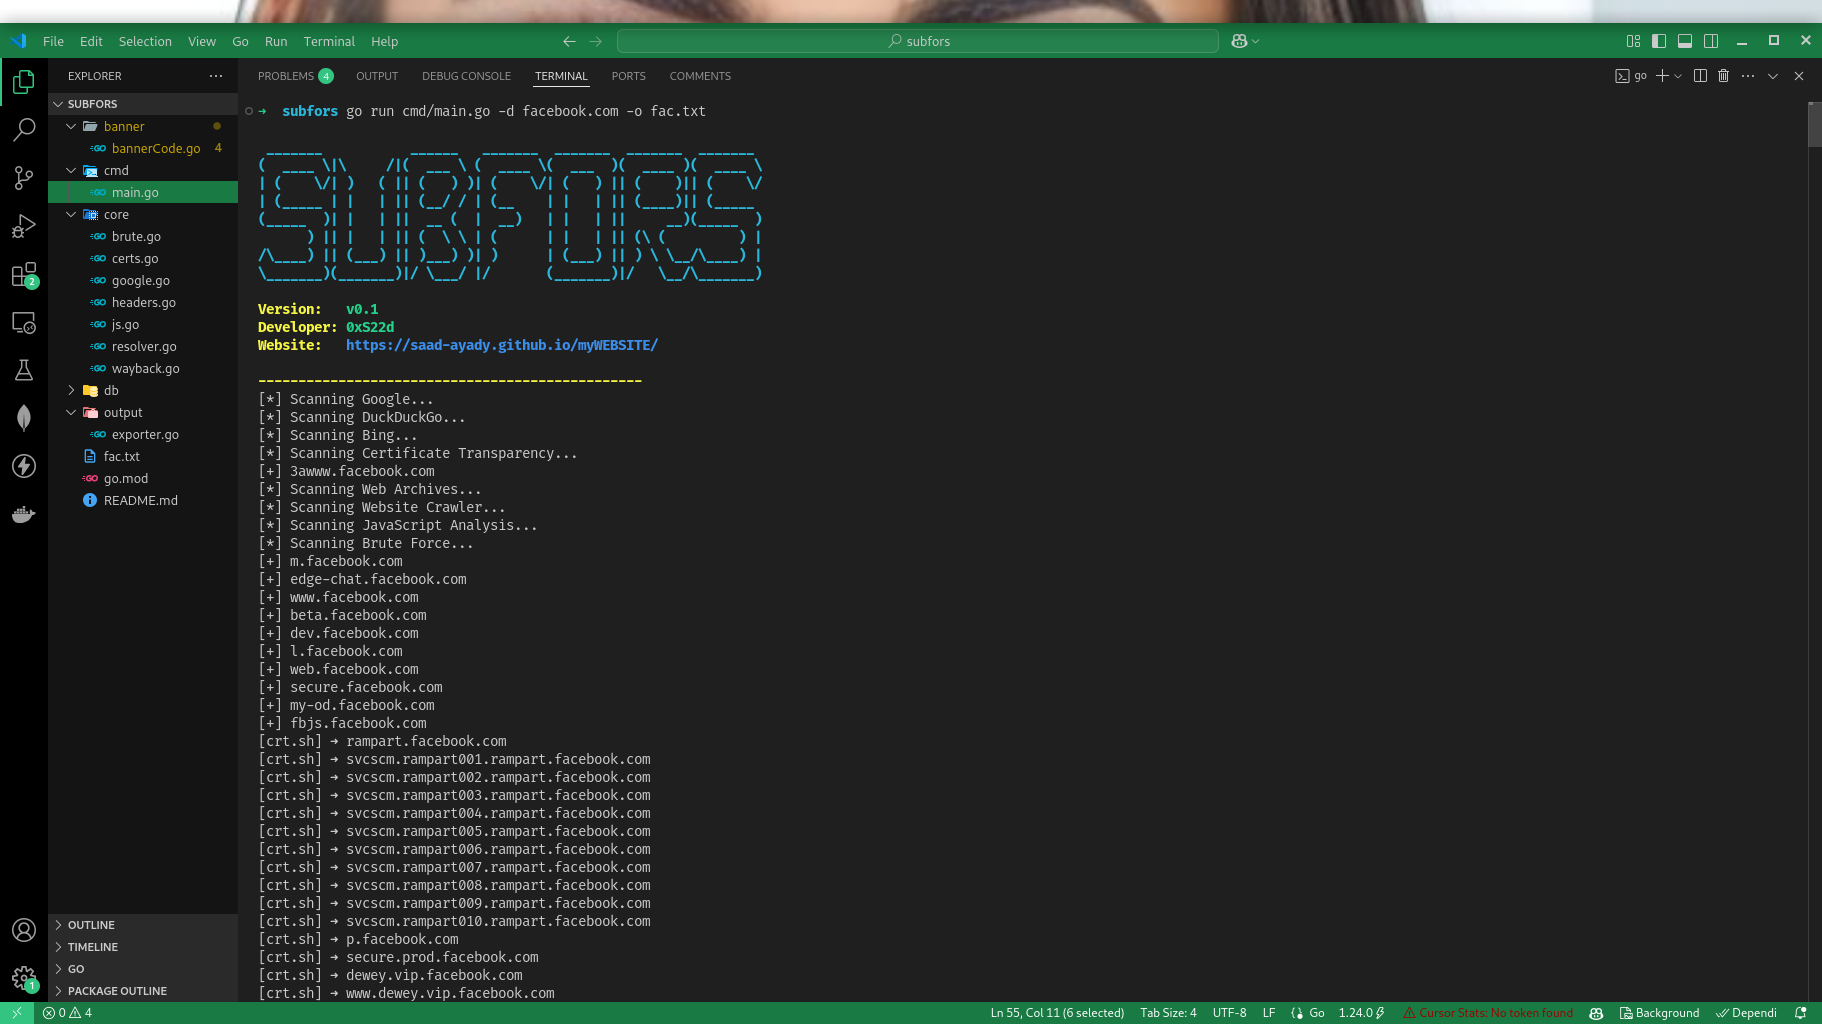Toggle the primary side bar
1822x1024 pixels.
[x=1659, y=41]
